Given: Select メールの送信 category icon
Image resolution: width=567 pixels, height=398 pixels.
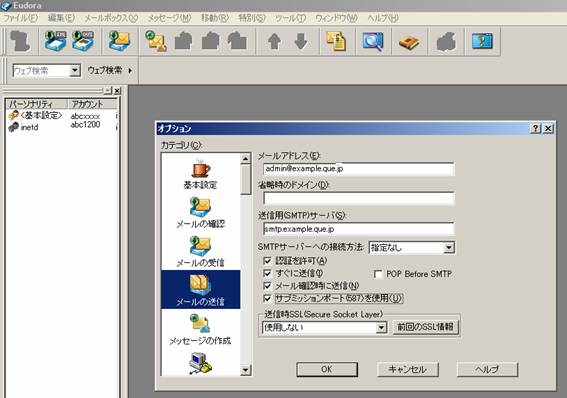Looking at the screenshot, I should [x=200, y=290].
